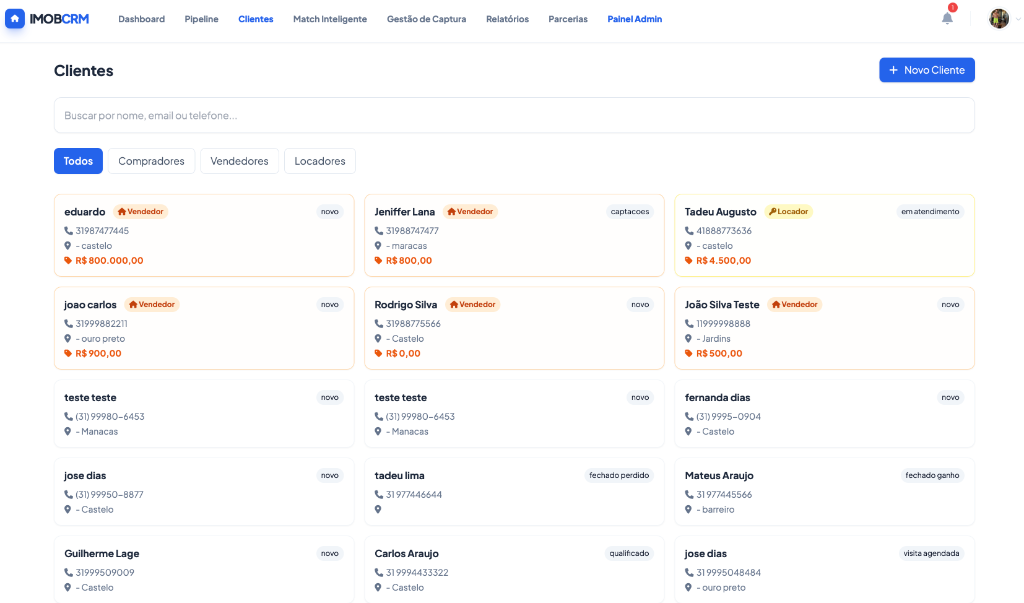
Task: Switch to the Relatórios section
Action: (x=507, y=19)
